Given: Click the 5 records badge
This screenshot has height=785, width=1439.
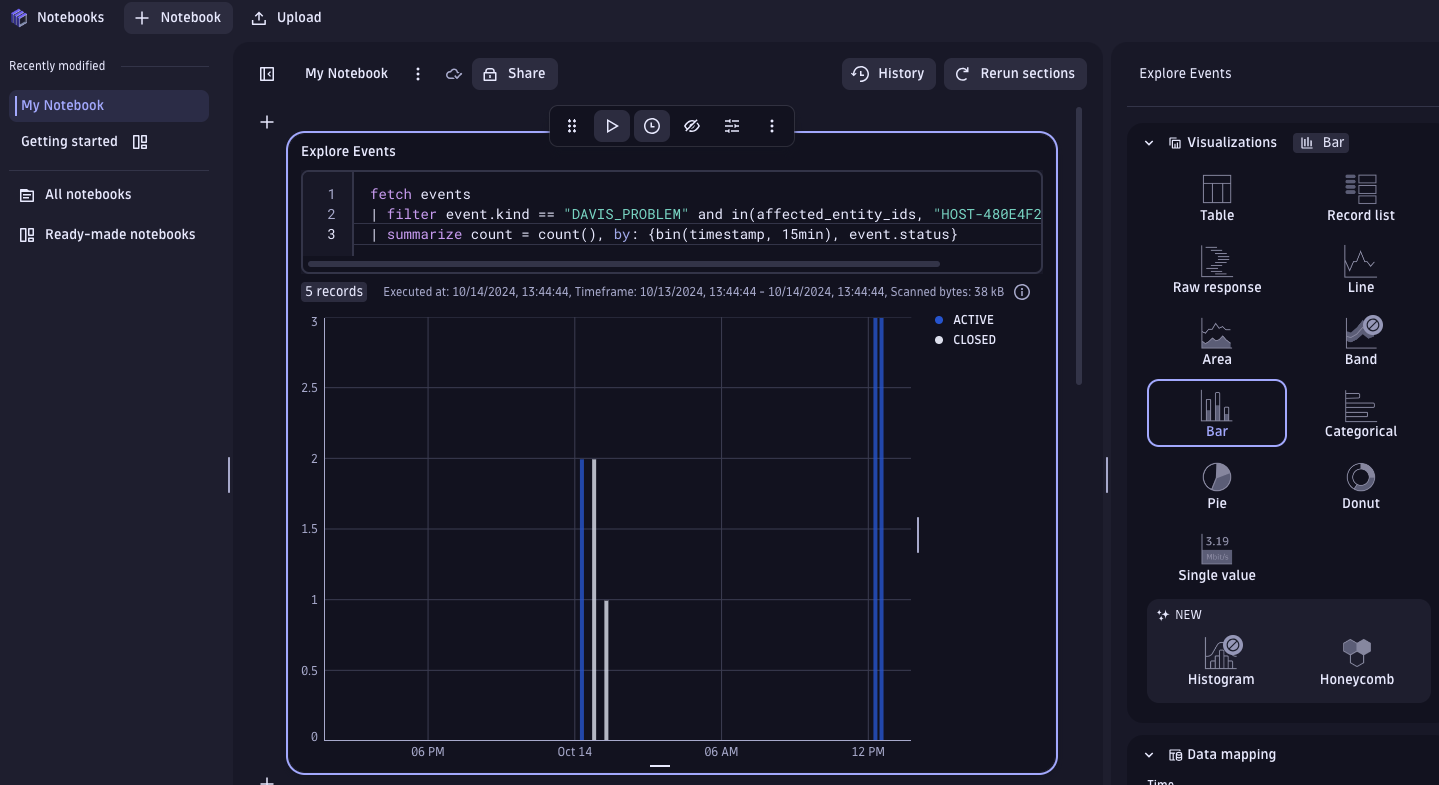Looking at the screenshot, I should coord(334,291).
